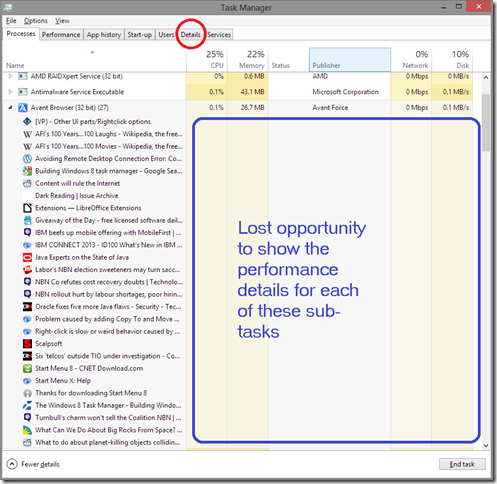
Task: Sort by Network column header
Action: (x=411, y=60)
